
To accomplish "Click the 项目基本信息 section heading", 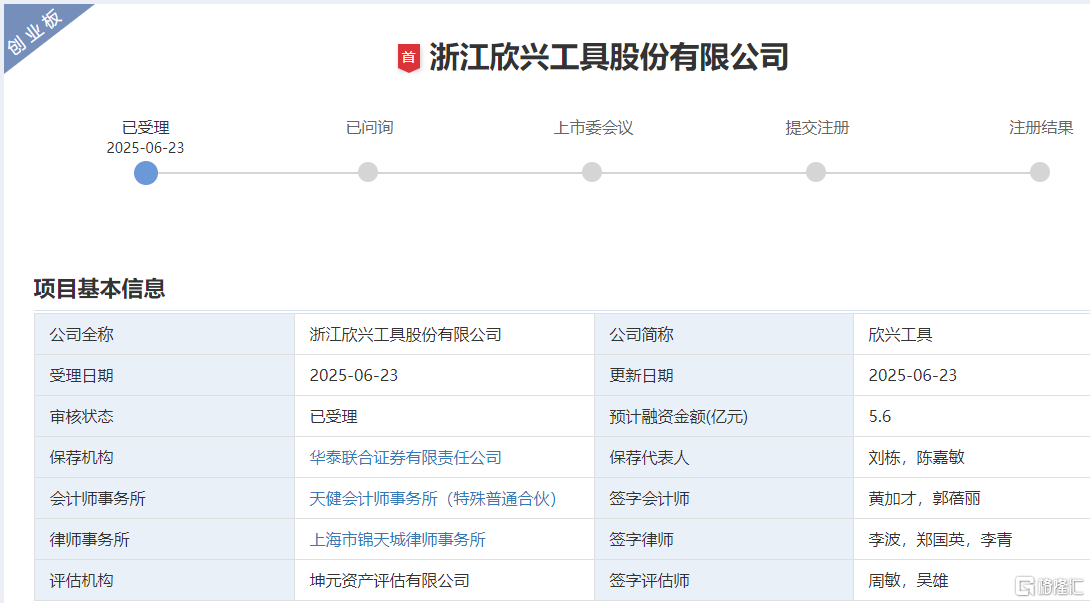I will (x=99, y=289).
